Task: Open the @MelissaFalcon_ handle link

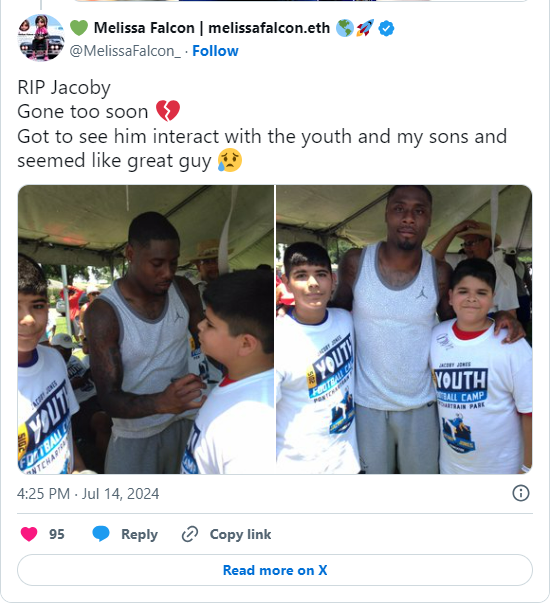Action: [x=125, y=51]
